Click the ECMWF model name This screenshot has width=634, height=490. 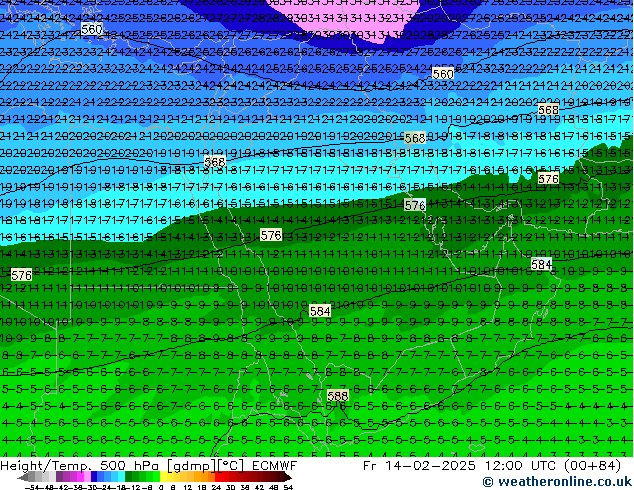(x=275, y=466)
